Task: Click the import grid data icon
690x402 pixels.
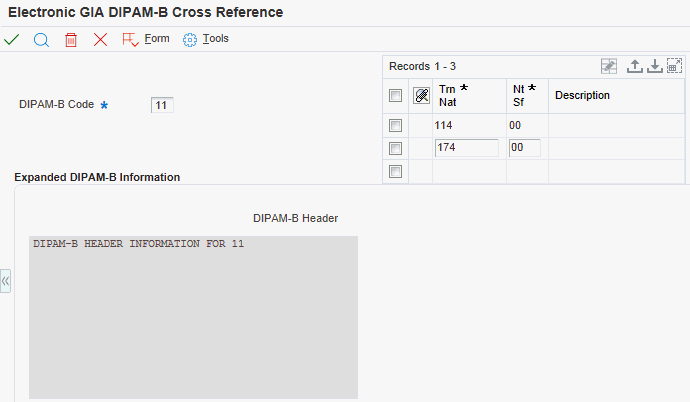Action: [x=655, y=66]
